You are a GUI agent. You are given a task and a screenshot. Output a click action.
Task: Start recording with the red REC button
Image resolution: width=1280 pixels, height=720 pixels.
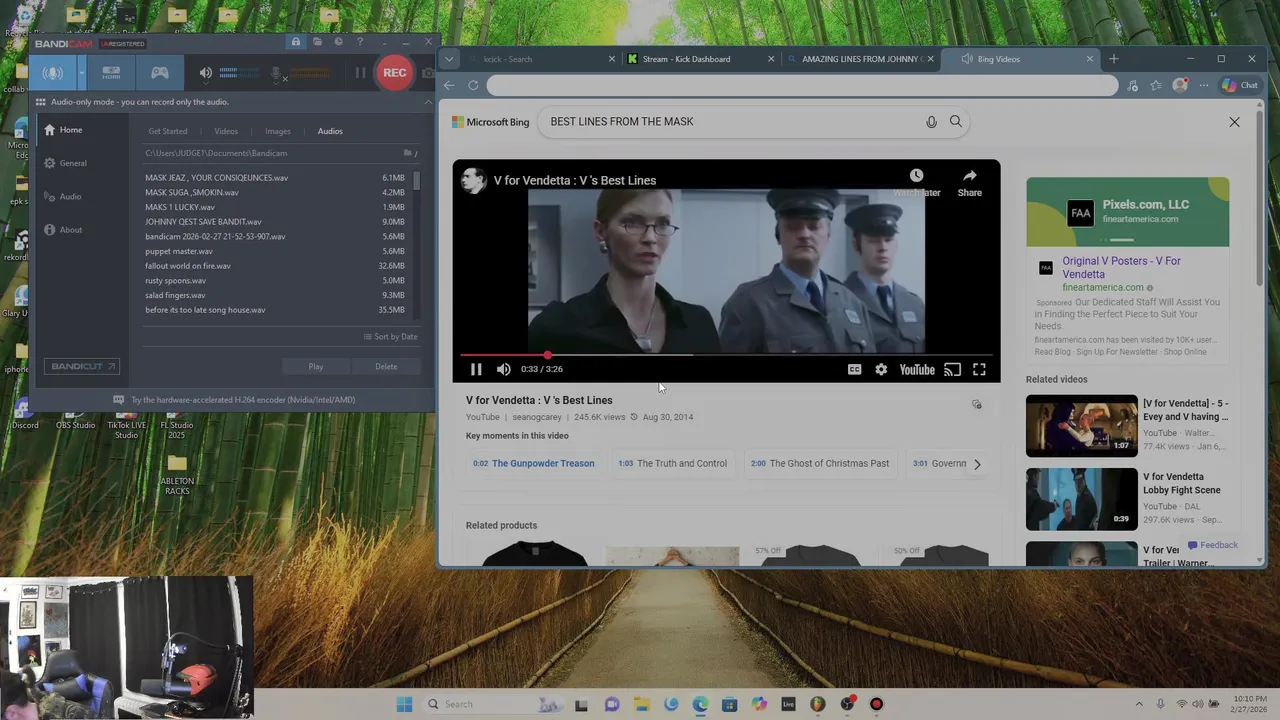[394, 72]
